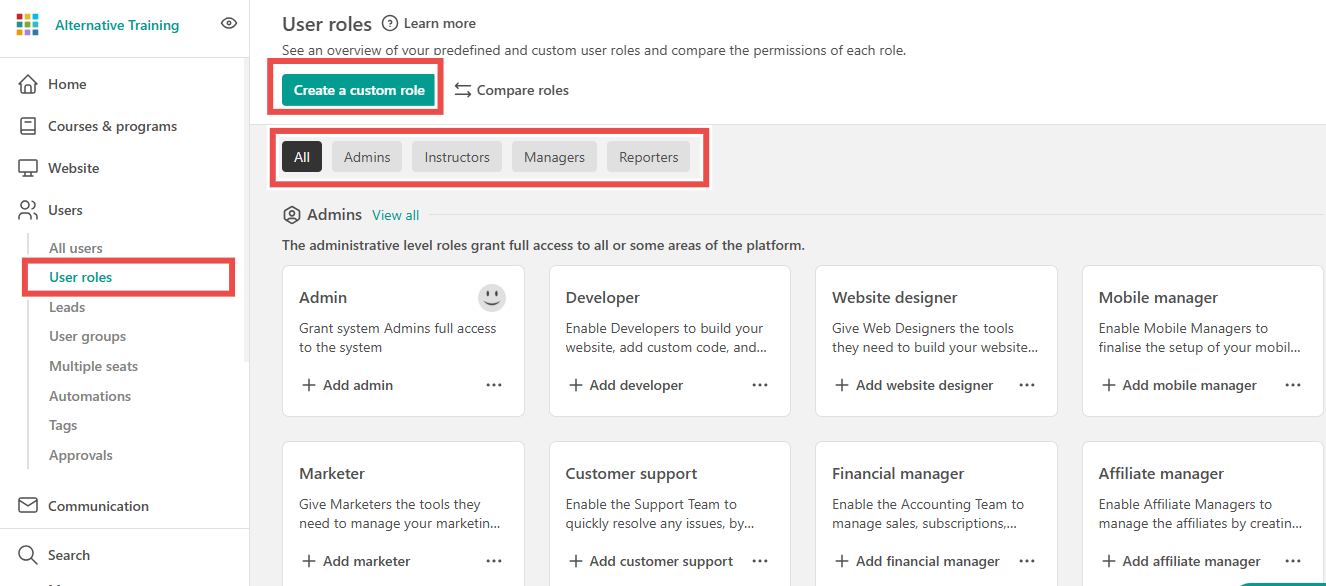The width and height of the screenshot is (1326, 586).
Task: Click plus icon beside Add affiliate manager
Action: click(1108, 561)
